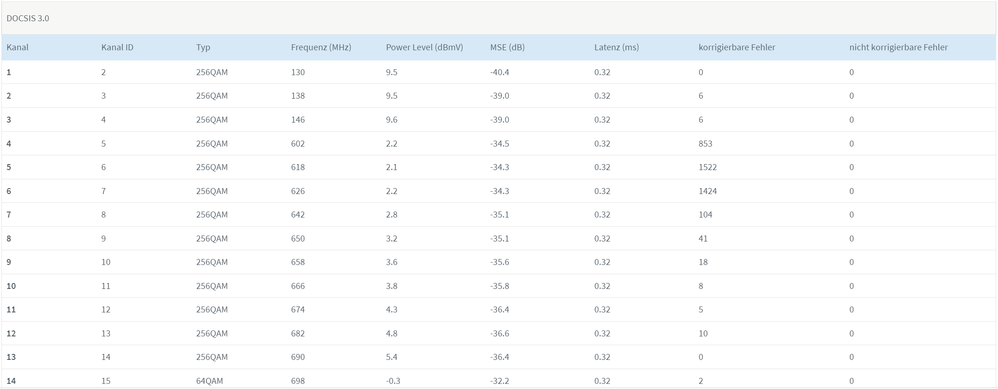Click correctable errors value 1522
Image resolution: width=998 pixels, height=389 pixels.
pyautogui.click(x=708, y=167)
